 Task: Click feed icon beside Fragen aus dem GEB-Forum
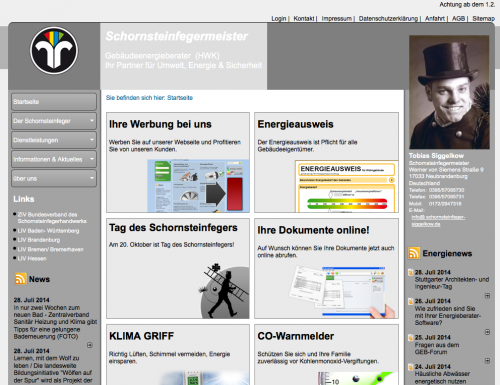[x=411, y=338]
